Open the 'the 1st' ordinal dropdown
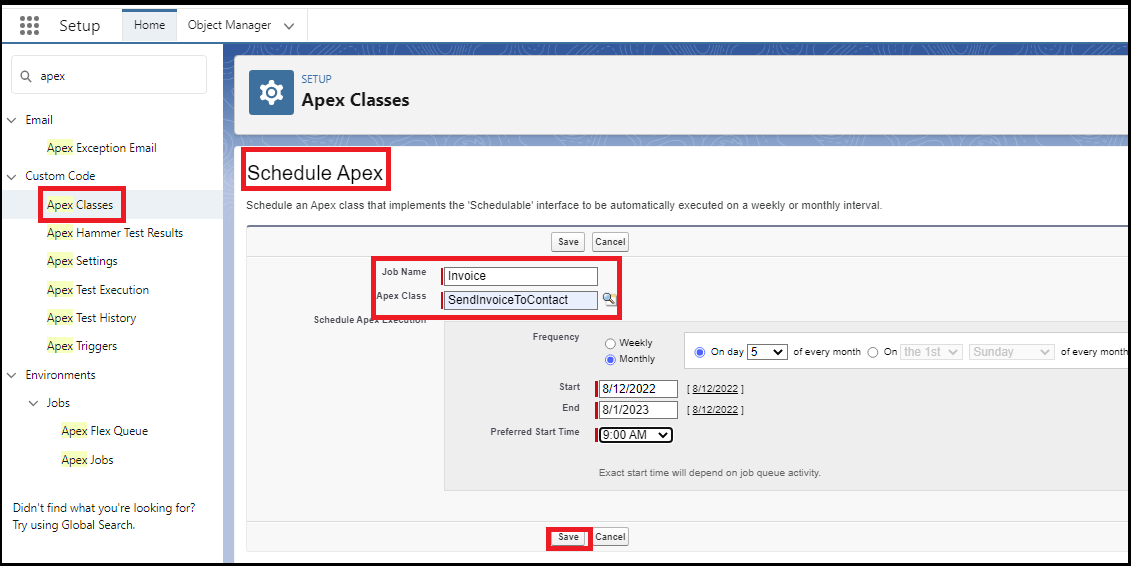The height and width of the screenshot is (566, 1131). pos(932,352)
